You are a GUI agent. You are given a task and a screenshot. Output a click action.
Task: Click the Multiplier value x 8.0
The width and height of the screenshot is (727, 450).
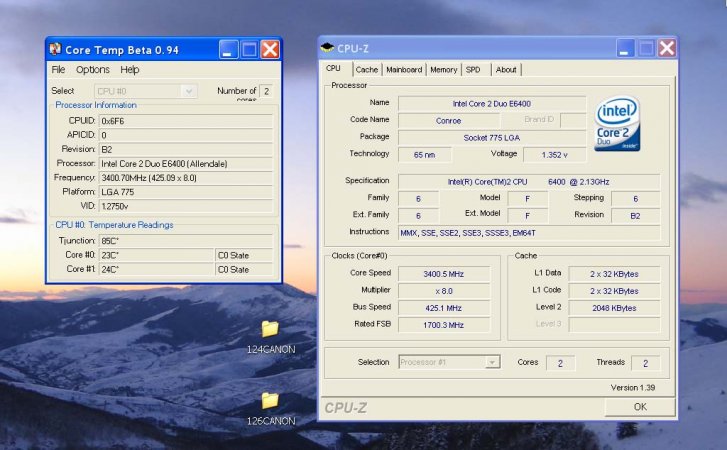tap(444, 291)
